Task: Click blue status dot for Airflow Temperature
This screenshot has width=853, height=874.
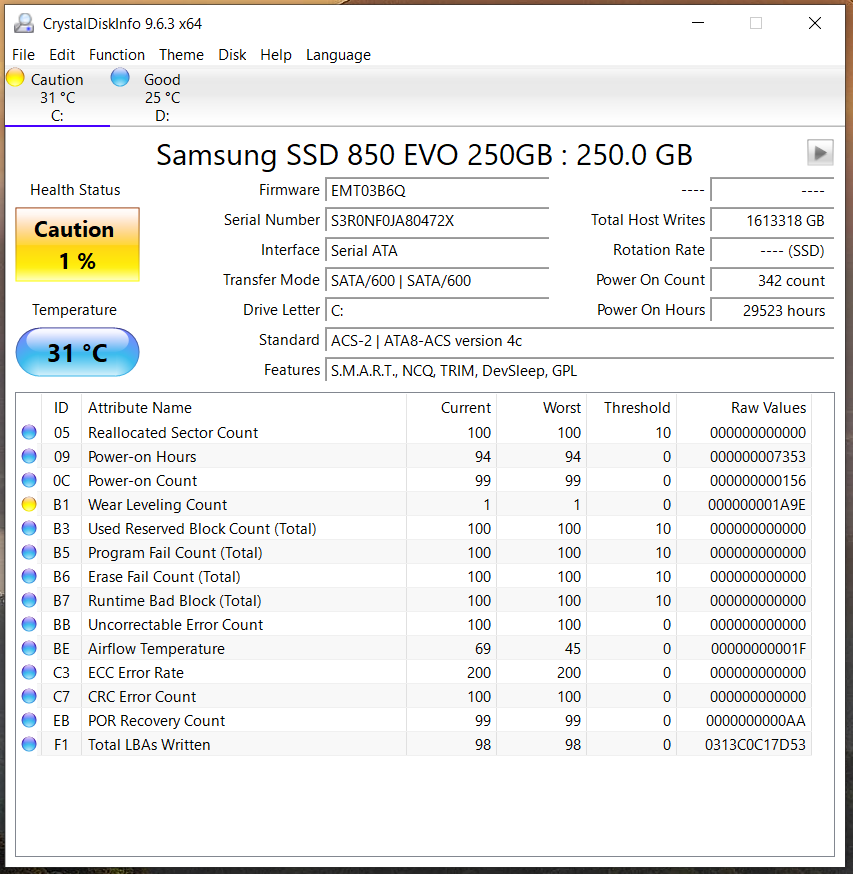Action: pos(29,649)
